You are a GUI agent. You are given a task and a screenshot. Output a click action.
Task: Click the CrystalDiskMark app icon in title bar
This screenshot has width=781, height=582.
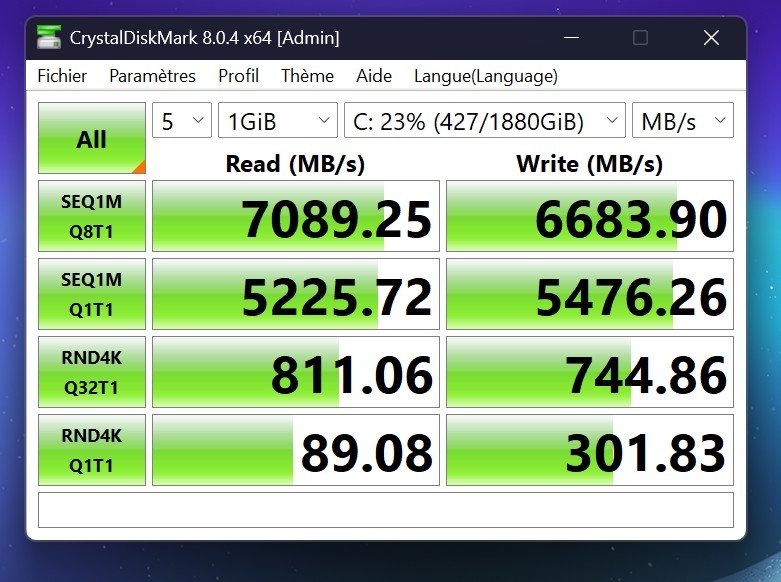49,37
